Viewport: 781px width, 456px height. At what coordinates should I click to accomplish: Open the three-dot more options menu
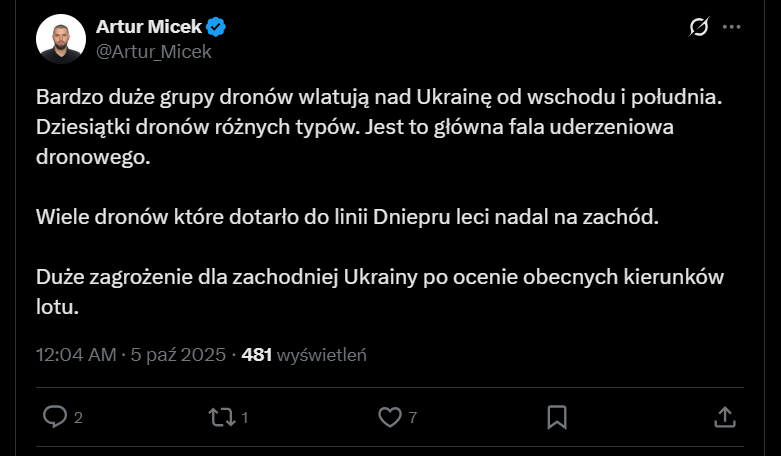733,29
